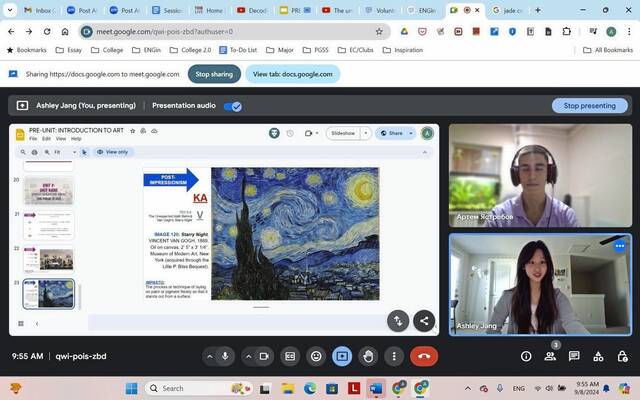Switch to the Home tab
The width and height of the screenshot is (640, 400).
point(209,10)
